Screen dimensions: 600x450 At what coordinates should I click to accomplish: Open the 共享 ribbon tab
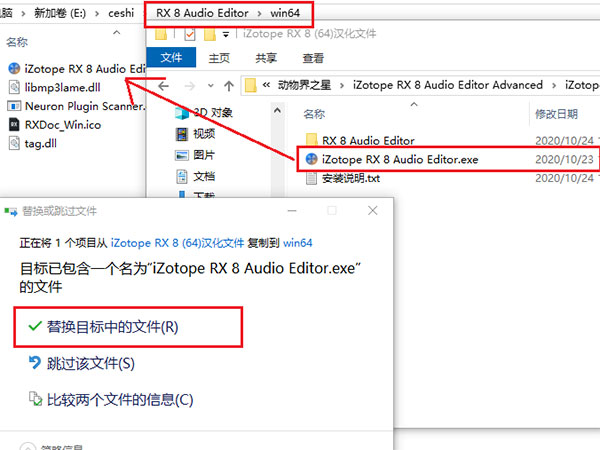(266, 58)
